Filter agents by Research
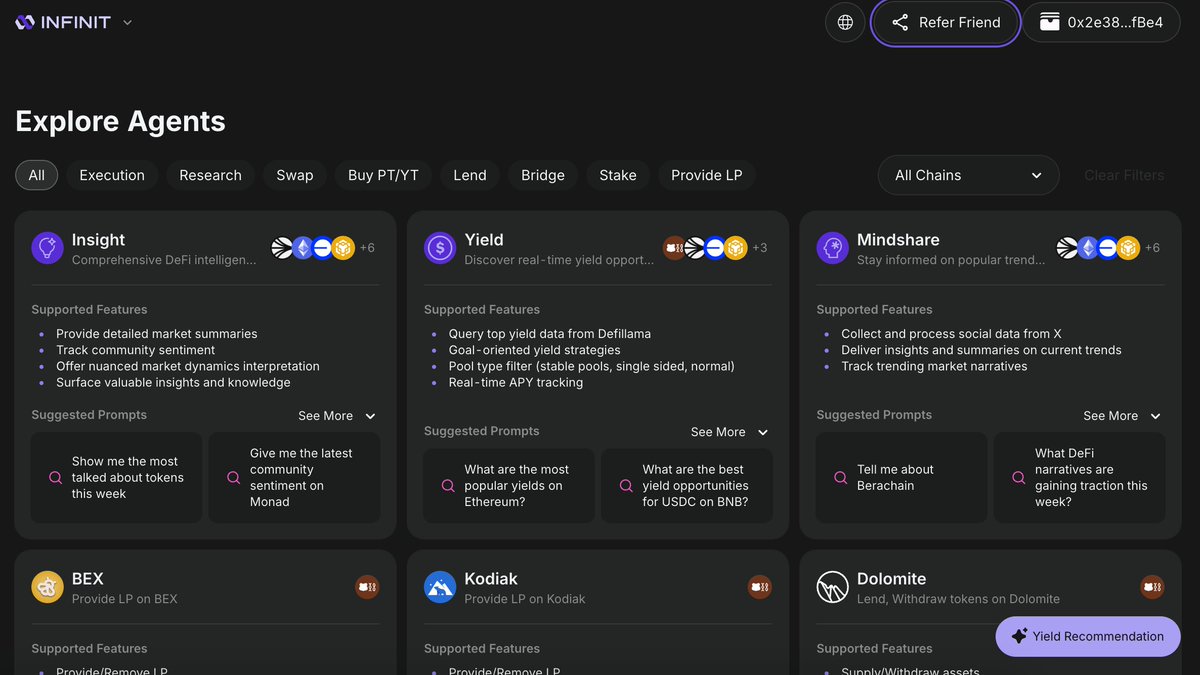The width and height of the screenshot is (1200, 675). point(210,175)
